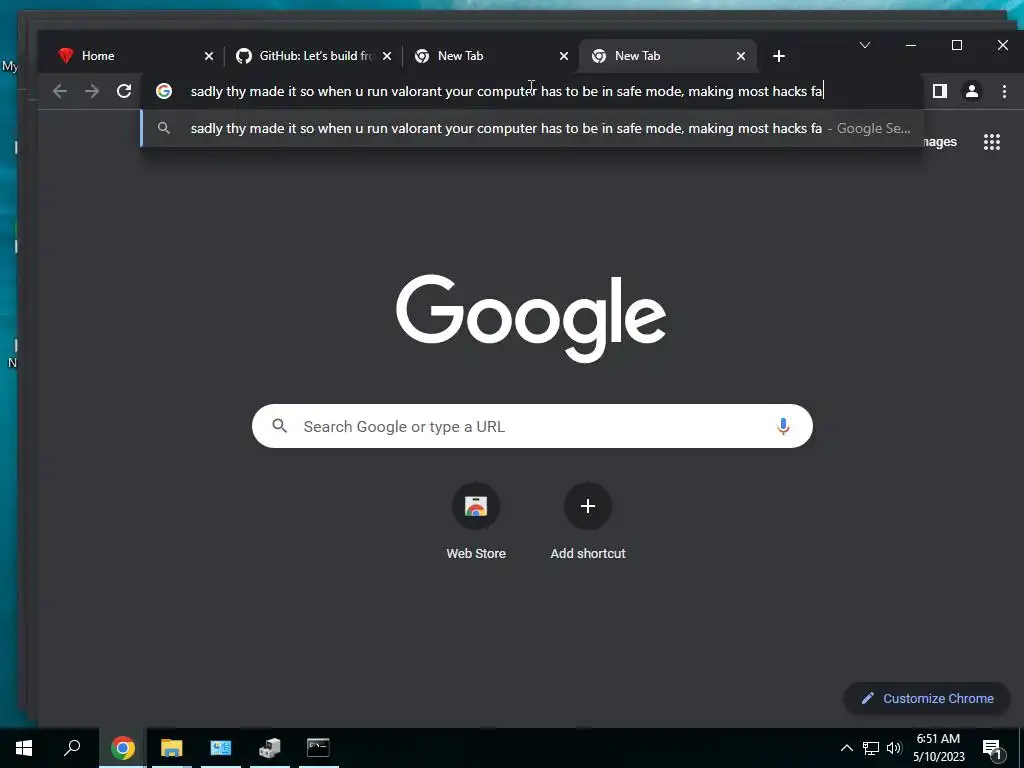Open the Web Store shortcut
This screenshot has width=1024, height=768.
[x=476, y=521]
